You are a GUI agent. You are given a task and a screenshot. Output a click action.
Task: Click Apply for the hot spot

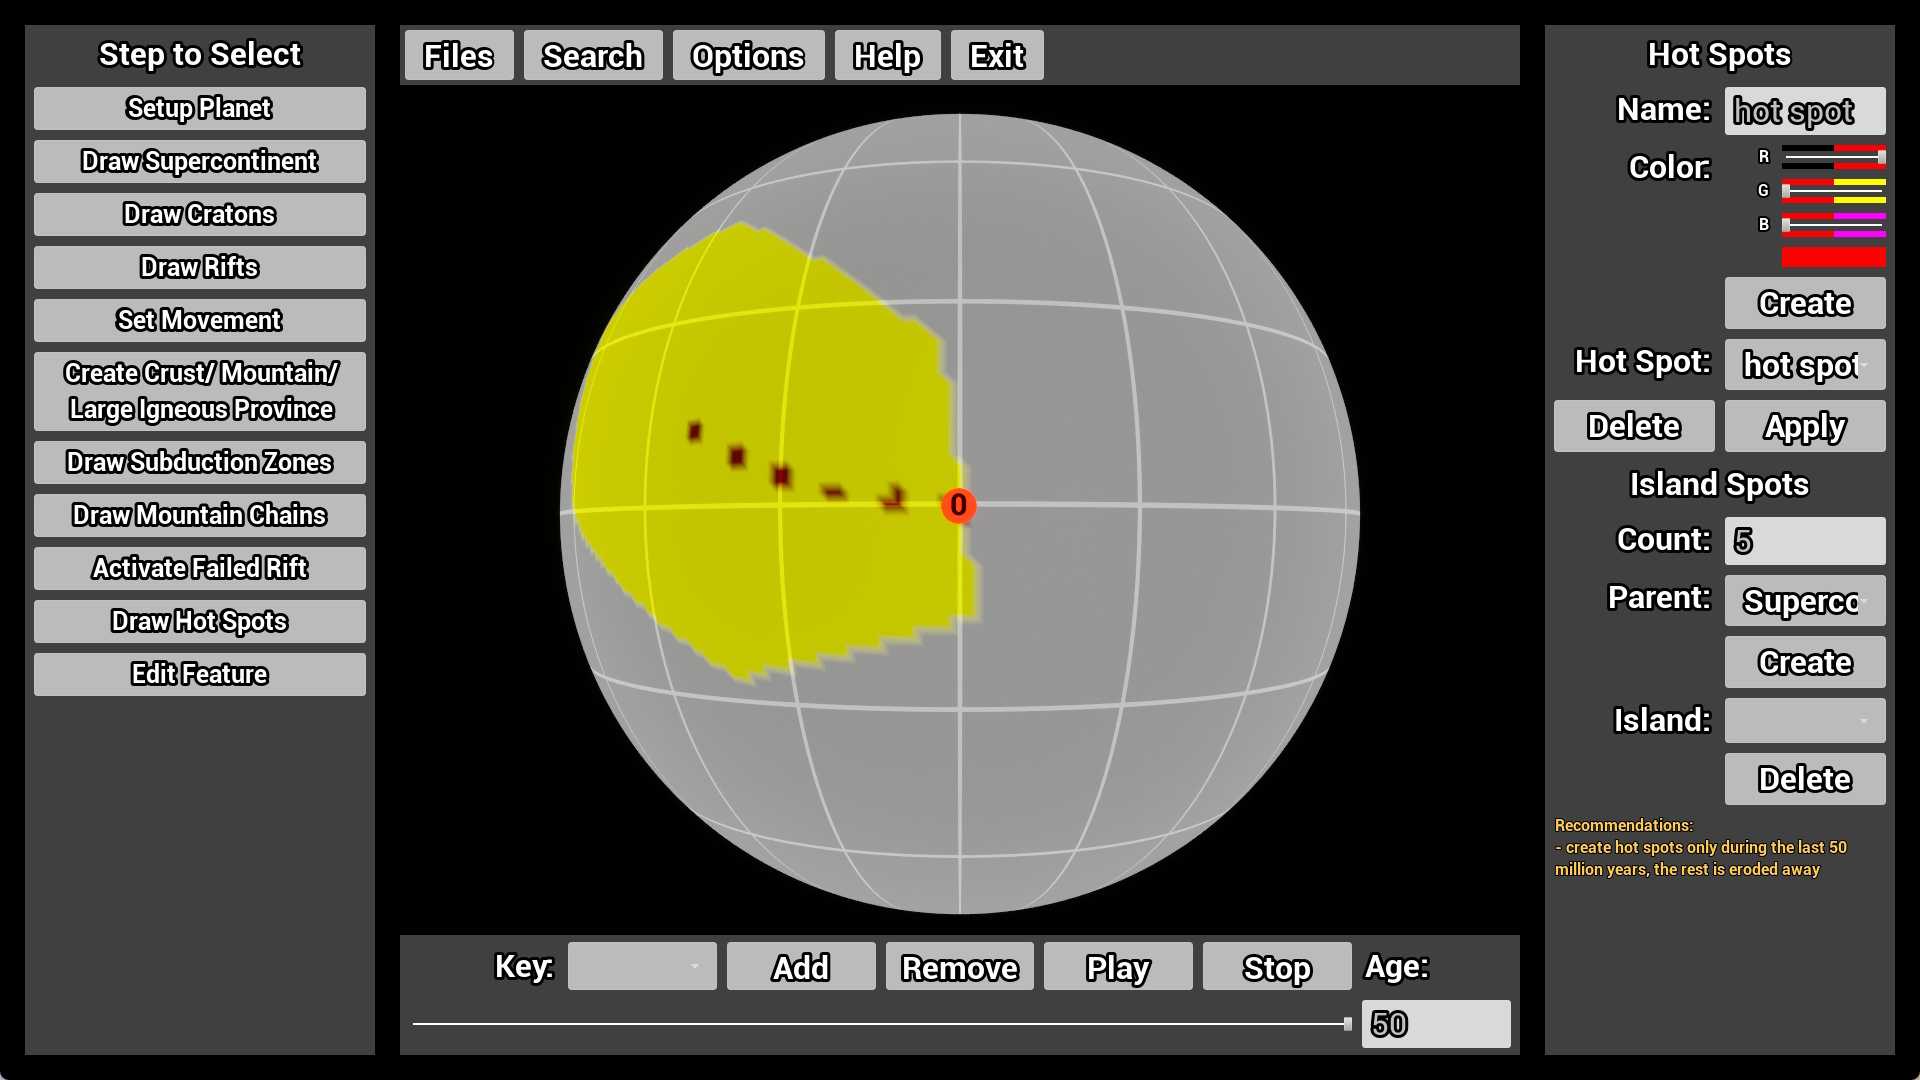pos(1804,427)
